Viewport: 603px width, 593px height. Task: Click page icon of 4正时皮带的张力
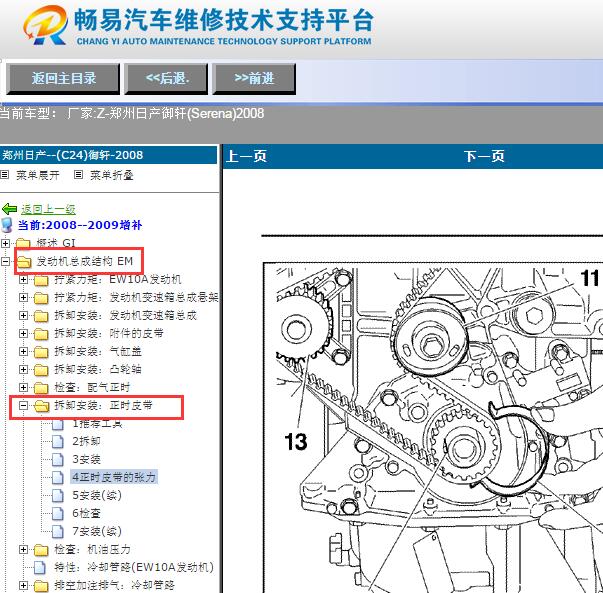[x=58, y=478]
